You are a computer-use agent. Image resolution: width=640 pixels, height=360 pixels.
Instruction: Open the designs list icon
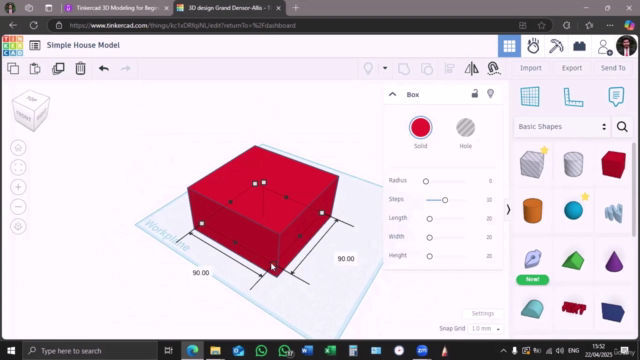coord(35,45)
